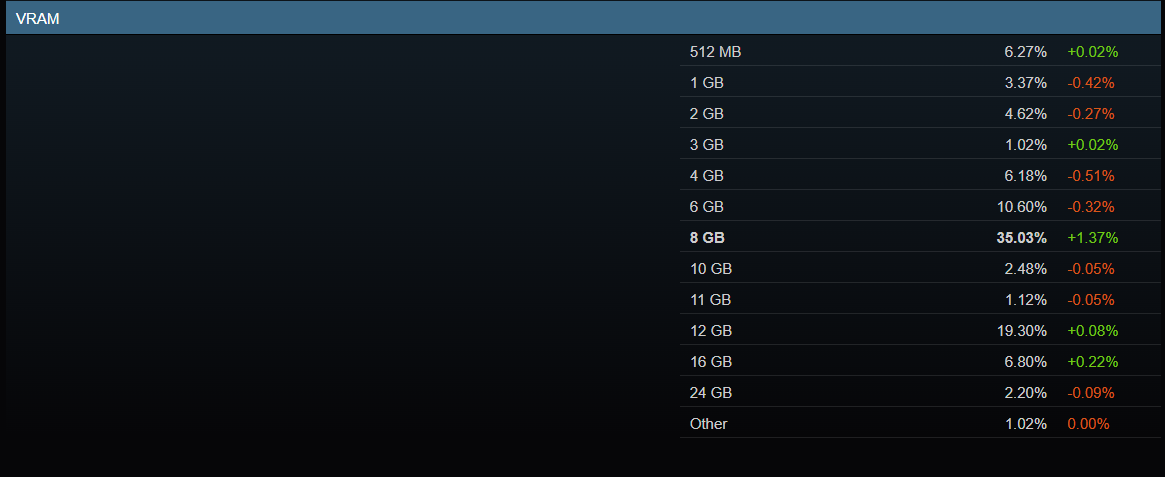Image resolution: width=1165 pixels, height=477 pixels.
Task: Click the 35.03% share value
Action: (1022, 238)
